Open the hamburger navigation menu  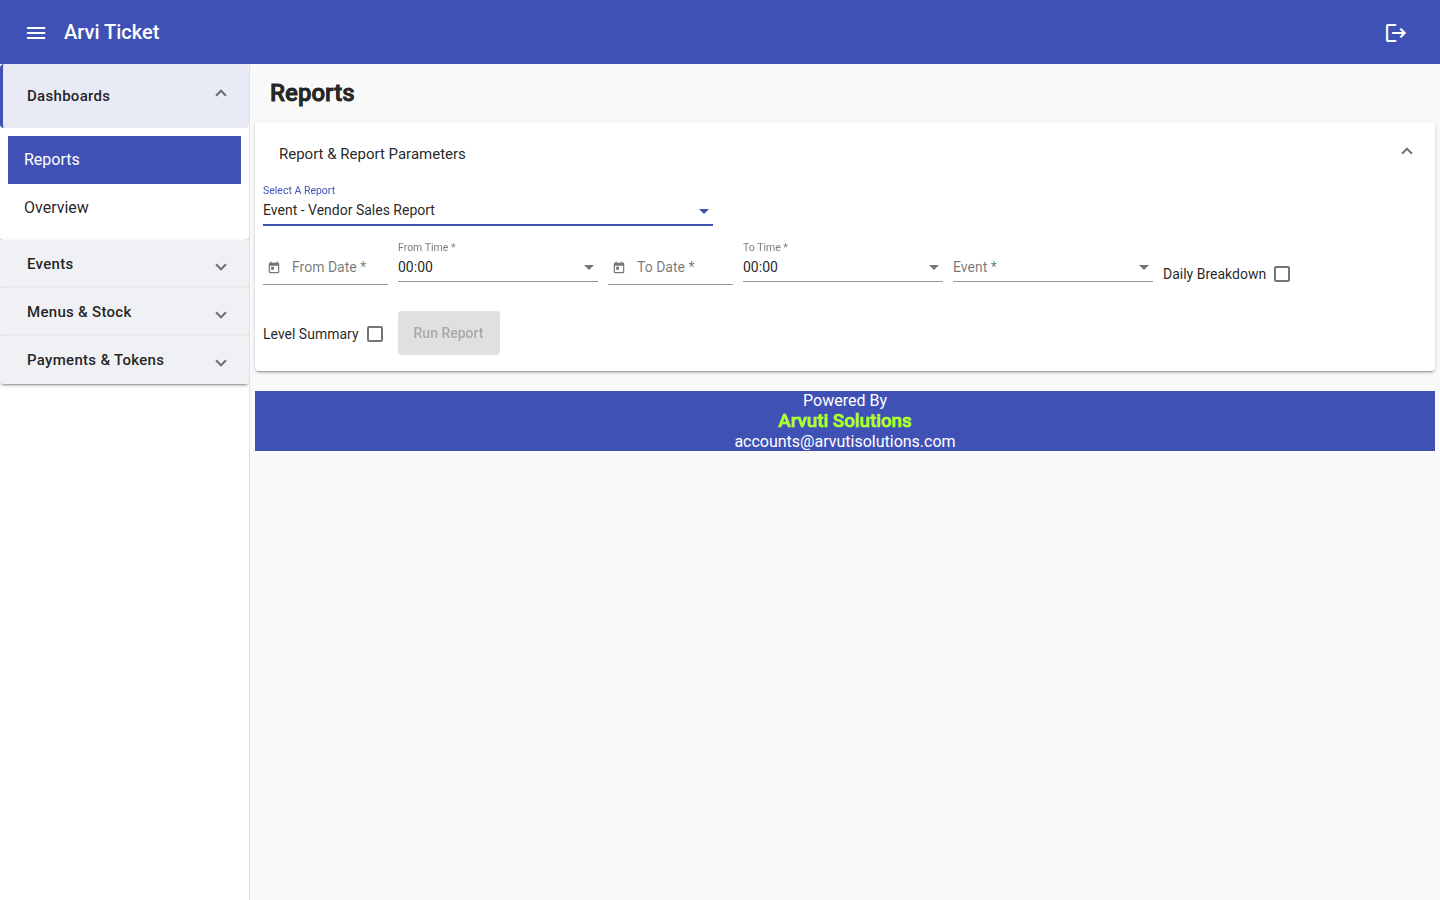(x=36, y=33)
